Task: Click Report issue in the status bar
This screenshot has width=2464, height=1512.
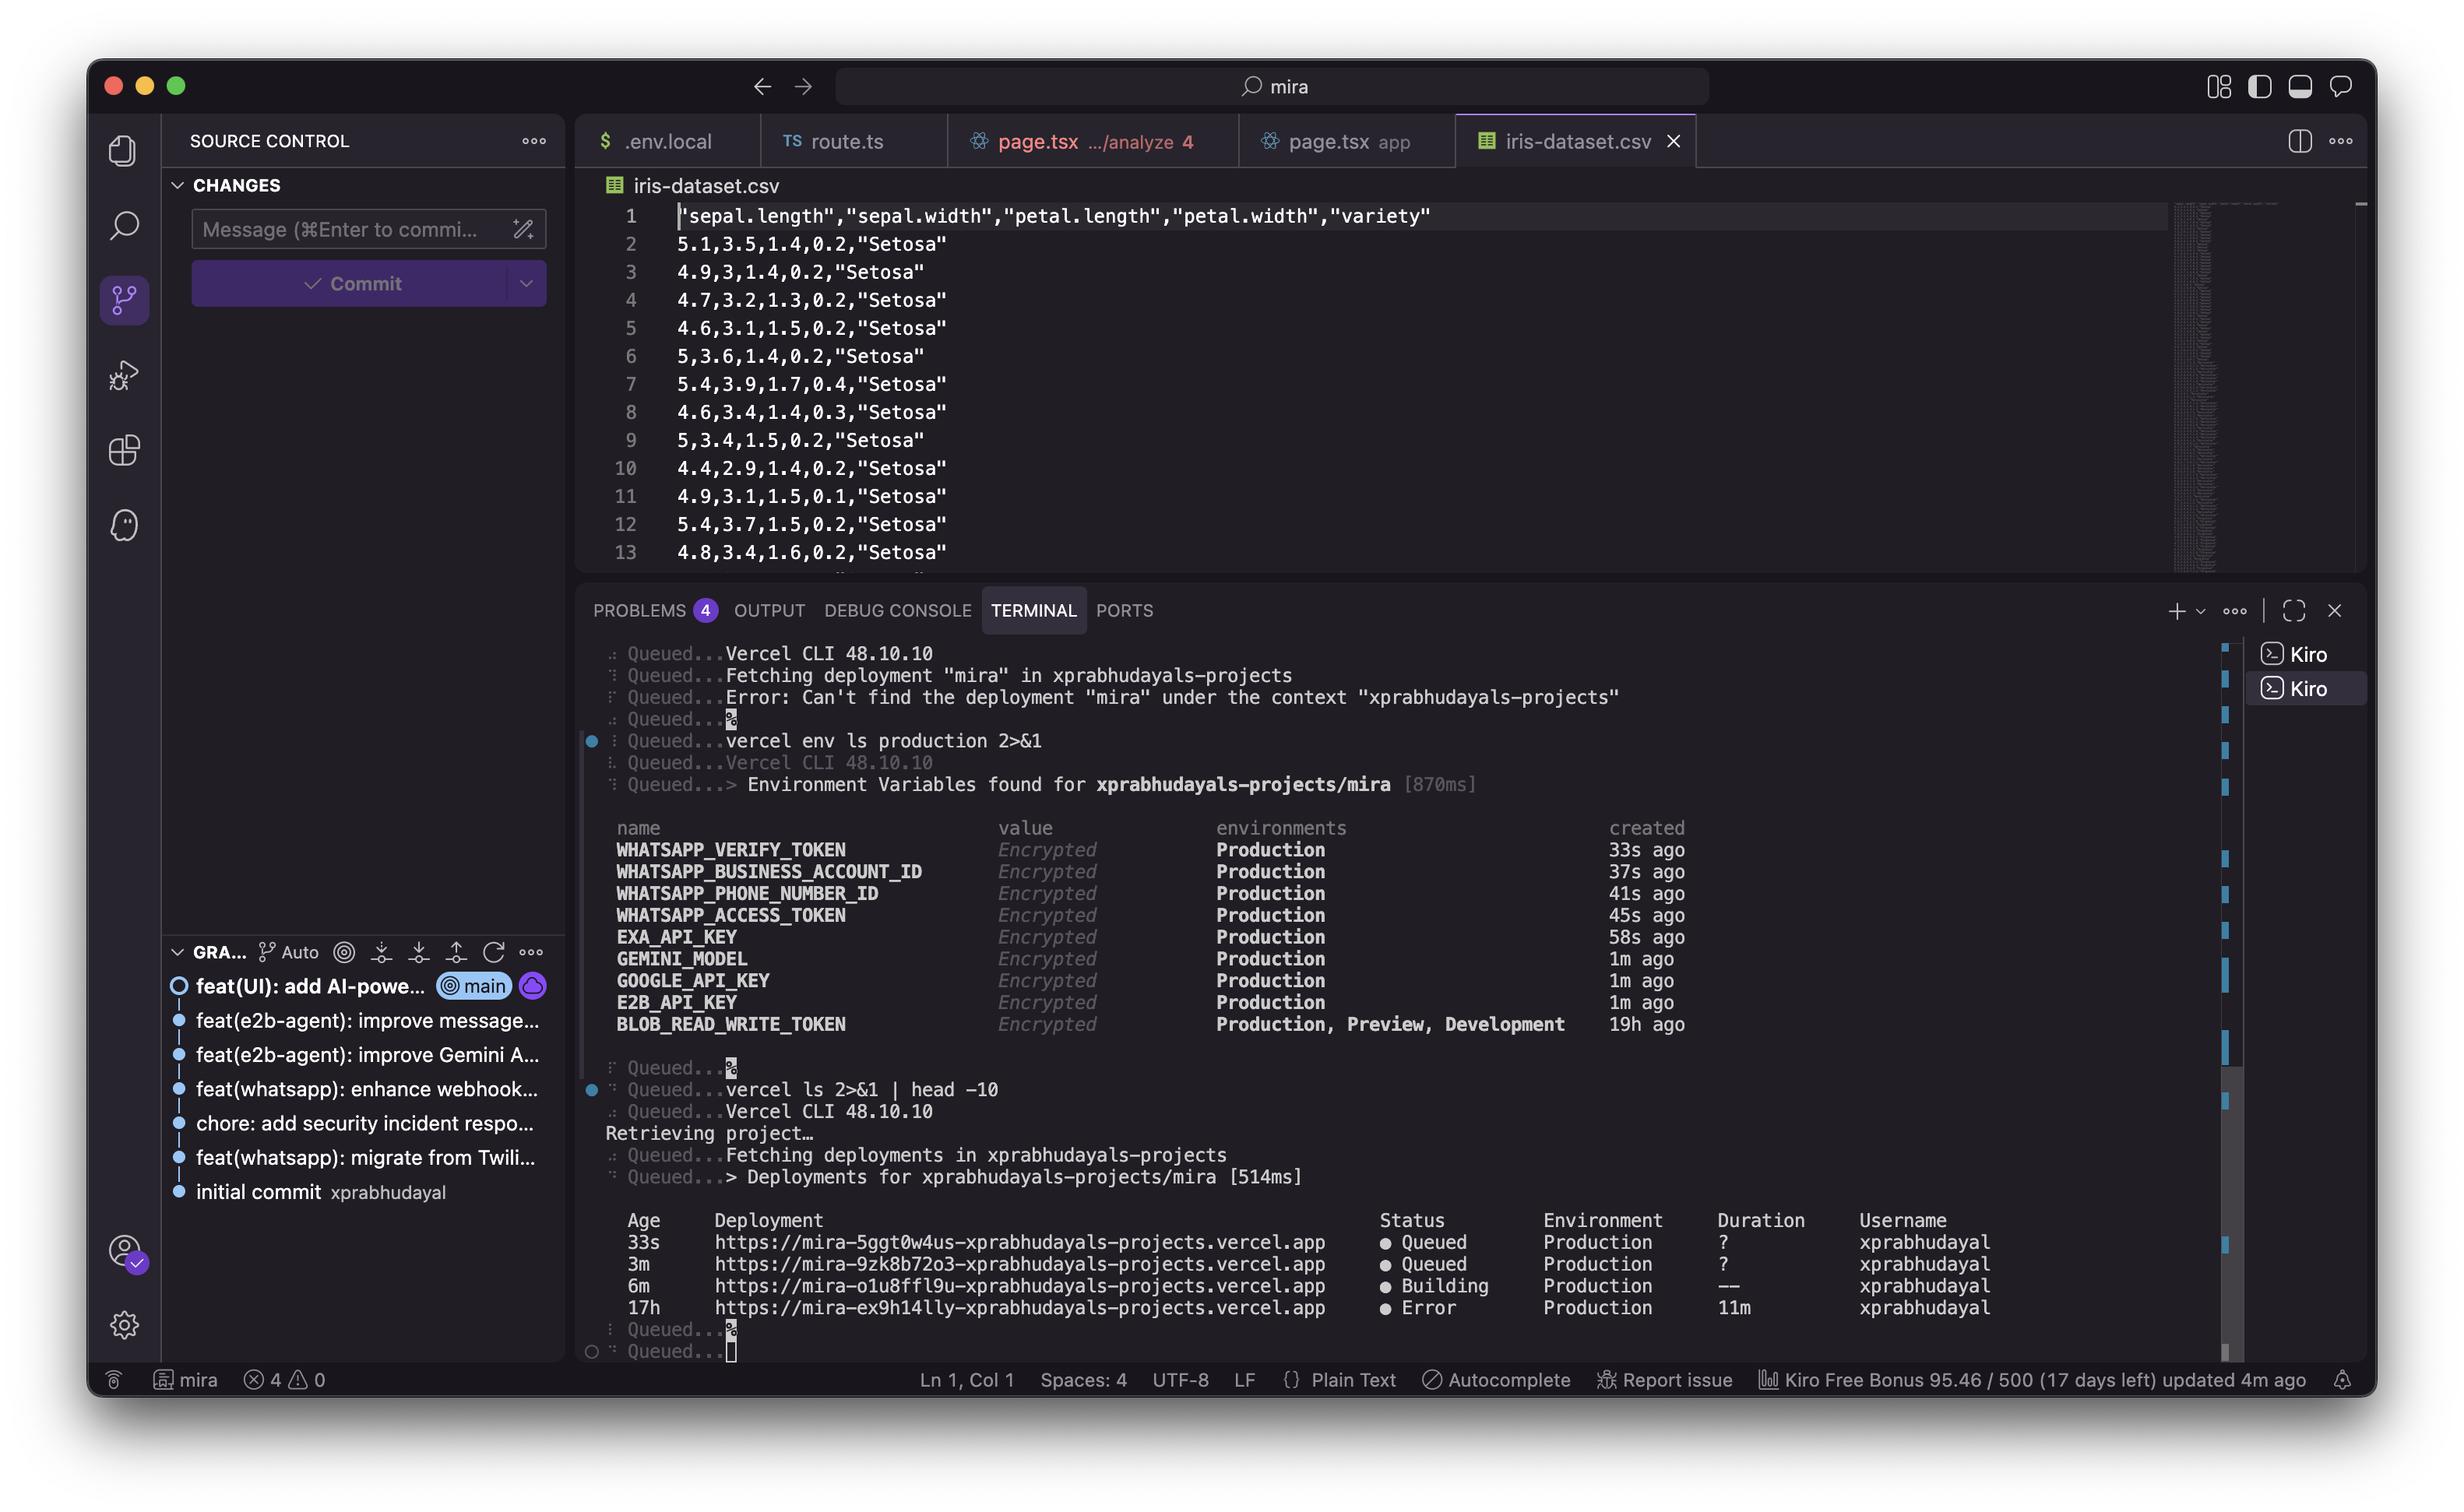Action: coord(1664,1379)
